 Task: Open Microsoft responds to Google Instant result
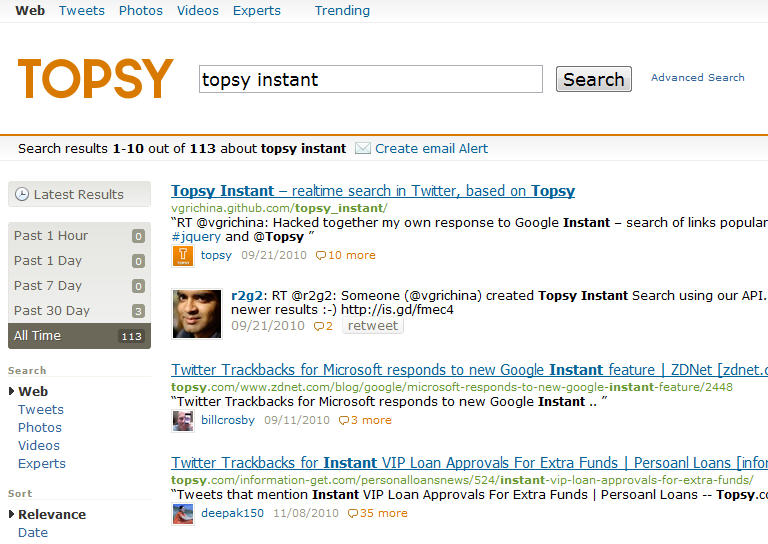(469, 370)
